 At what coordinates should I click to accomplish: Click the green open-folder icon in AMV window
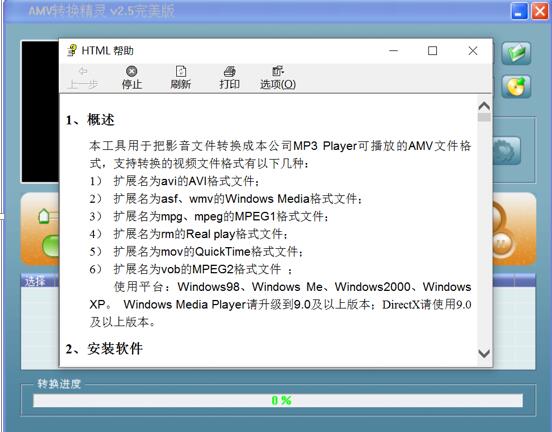coord(516,53)
